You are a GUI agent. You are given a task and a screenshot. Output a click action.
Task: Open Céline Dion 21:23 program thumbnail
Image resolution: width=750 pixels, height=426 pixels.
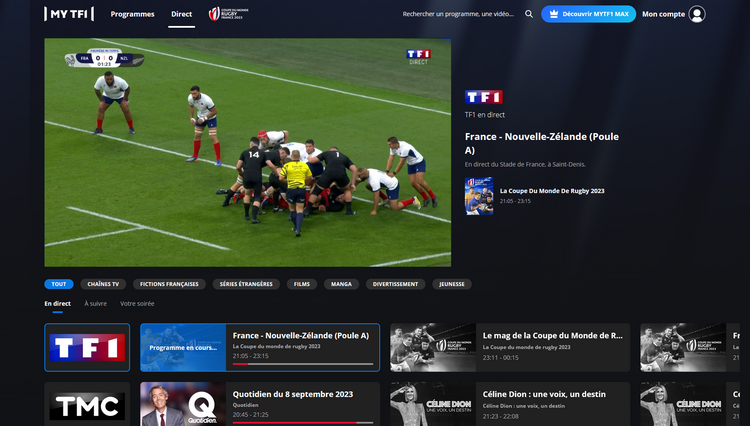tap(433, 404)
